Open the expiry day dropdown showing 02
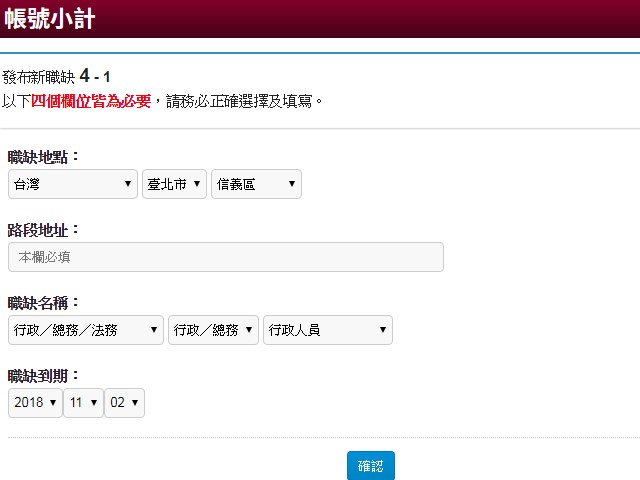 pos(125,403)
